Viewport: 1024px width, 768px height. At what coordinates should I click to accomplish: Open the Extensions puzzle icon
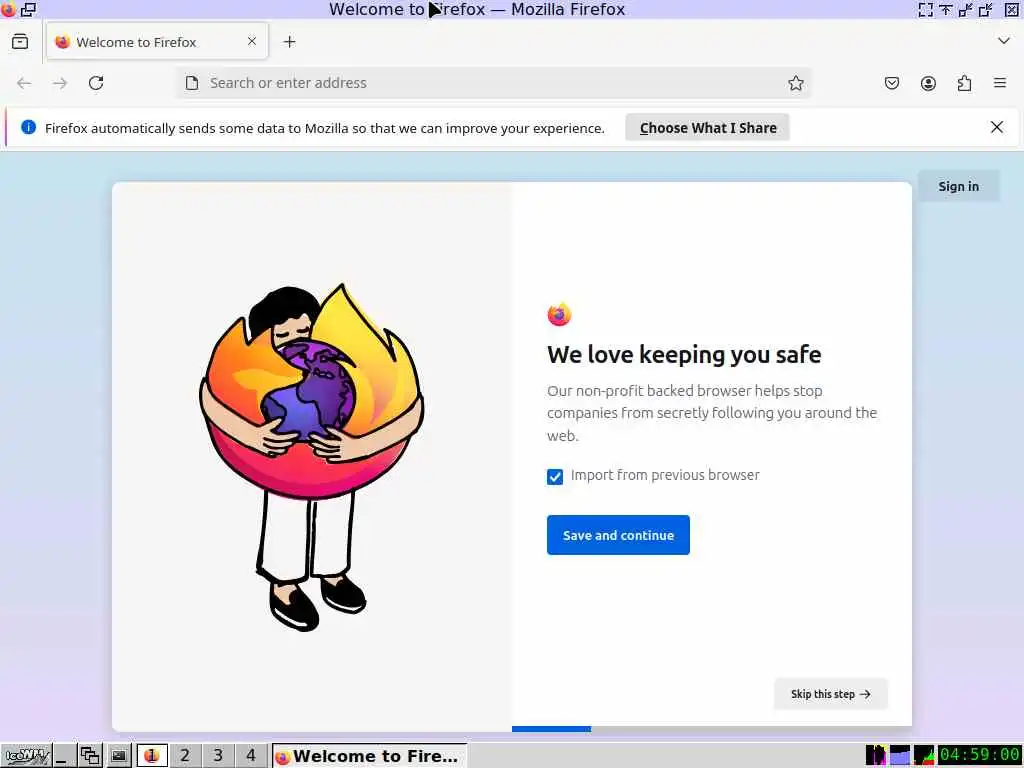tap(964, 83)
